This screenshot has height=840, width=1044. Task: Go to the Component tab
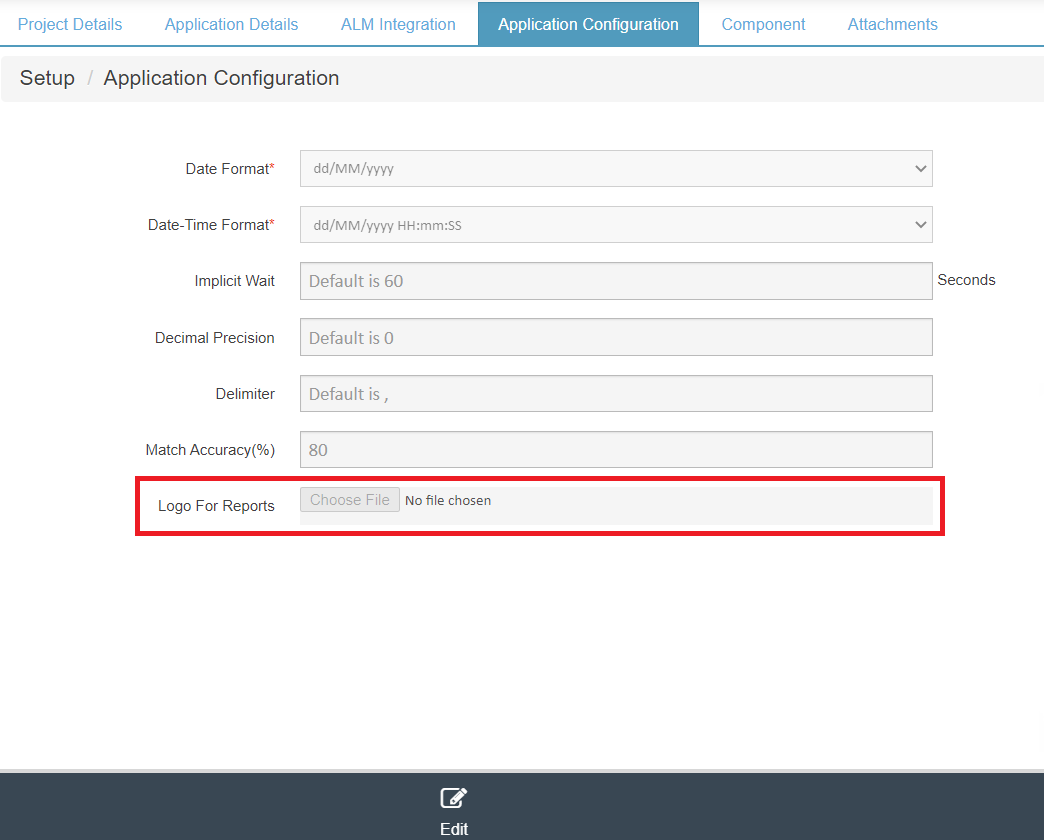(x=763, y=25)
